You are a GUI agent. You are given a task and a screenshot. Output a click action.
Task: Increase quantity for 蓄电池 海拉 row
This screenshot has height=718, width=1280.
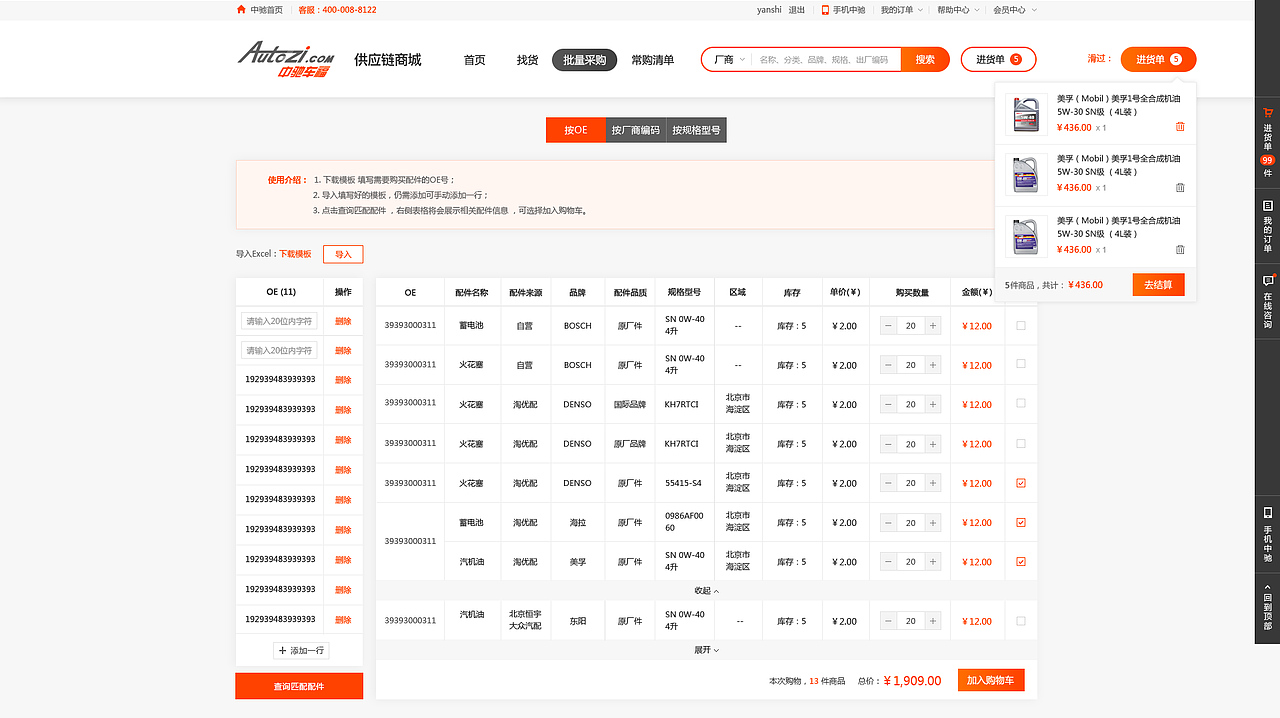pyautogui.click(x=933, y=523)
